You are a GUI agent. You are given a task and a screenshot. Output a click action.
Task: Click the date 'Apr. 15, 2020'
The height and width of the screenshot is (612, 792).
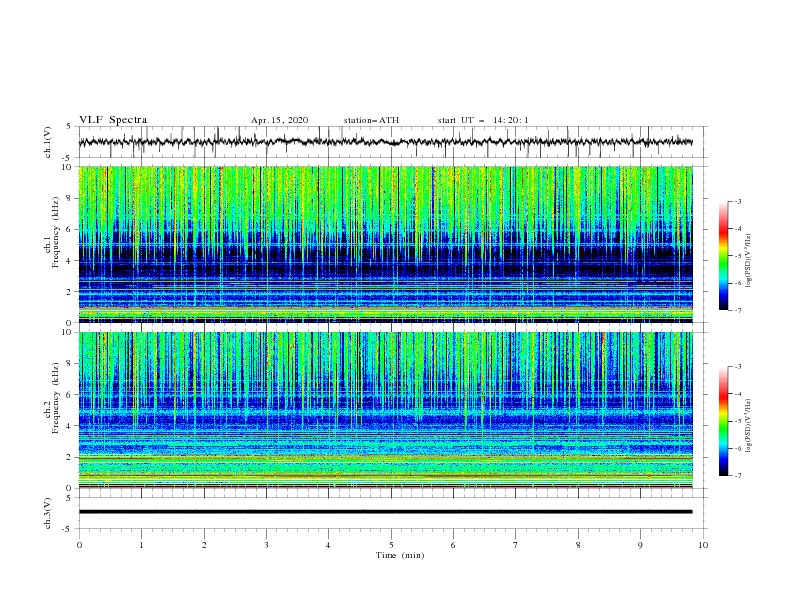[279, 120]
